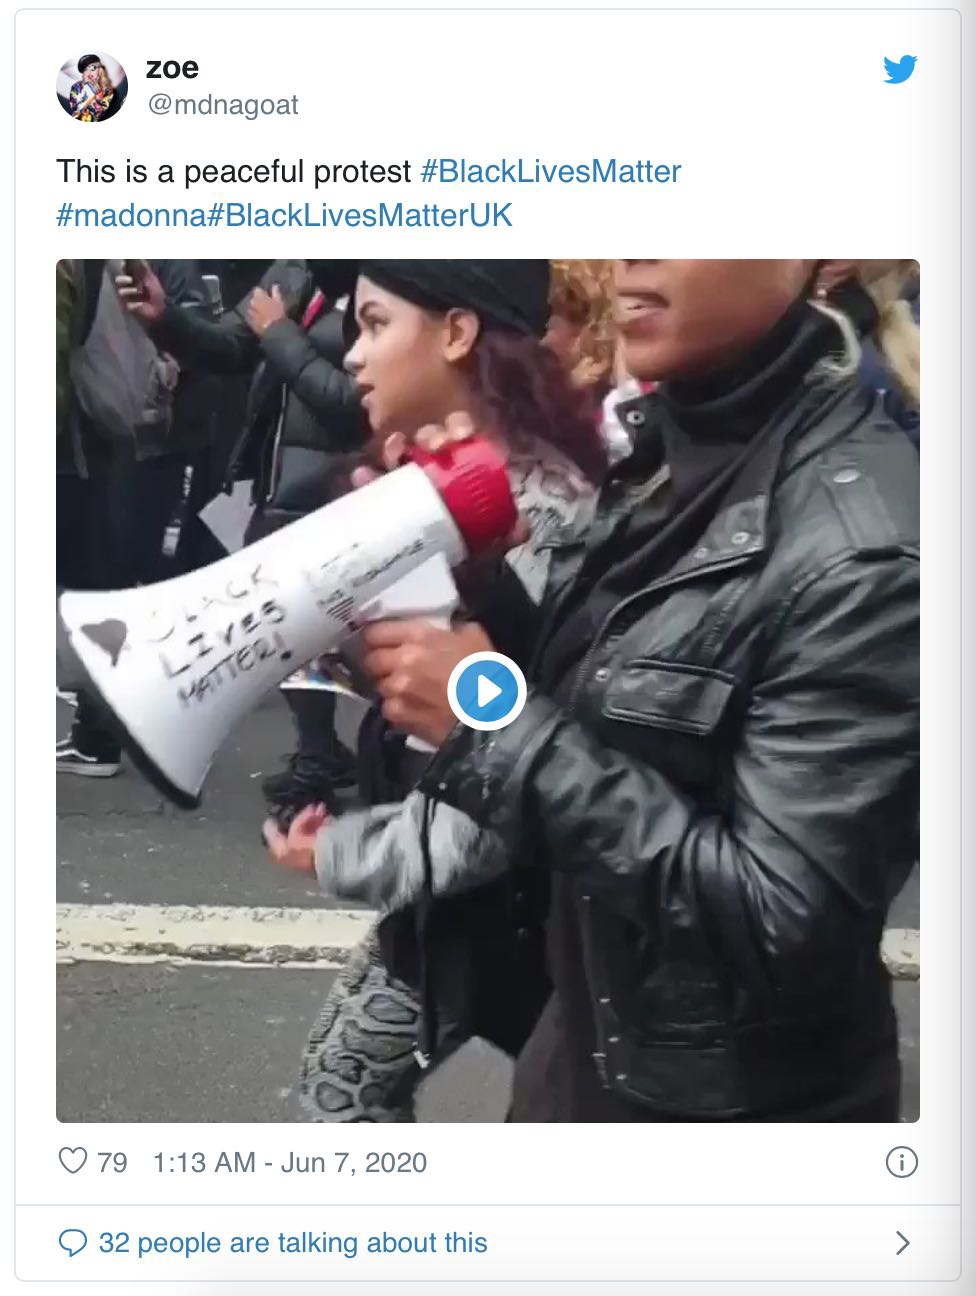Click the 79 likes count
The height and width of the screenshot is (1296, 976).
tap(112, 1162)
